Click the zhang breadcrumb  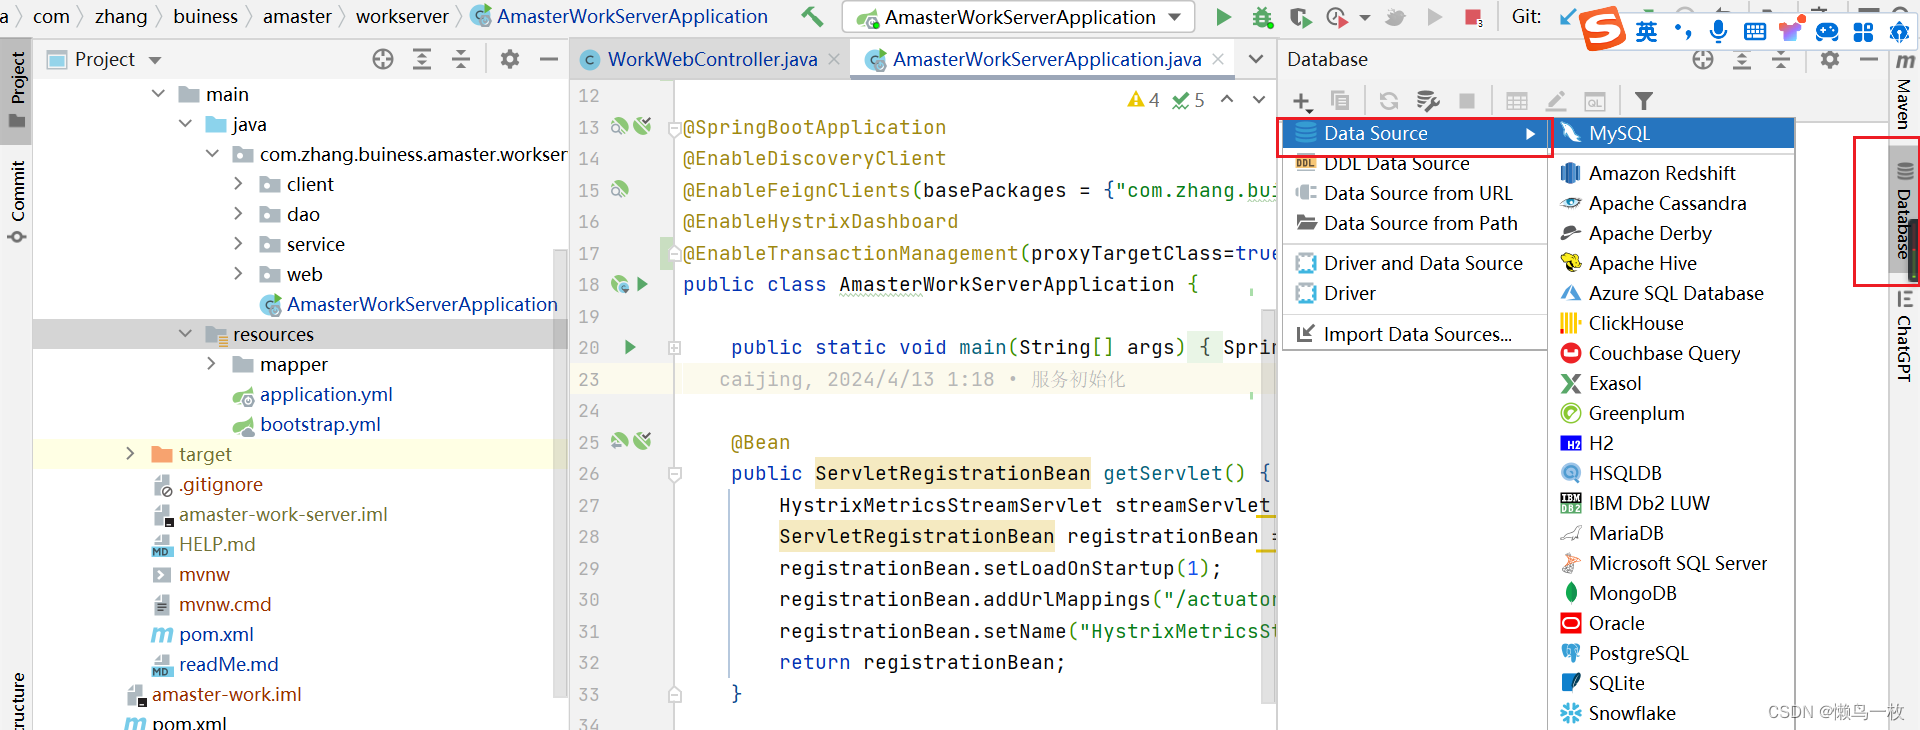tap(121, 16)
